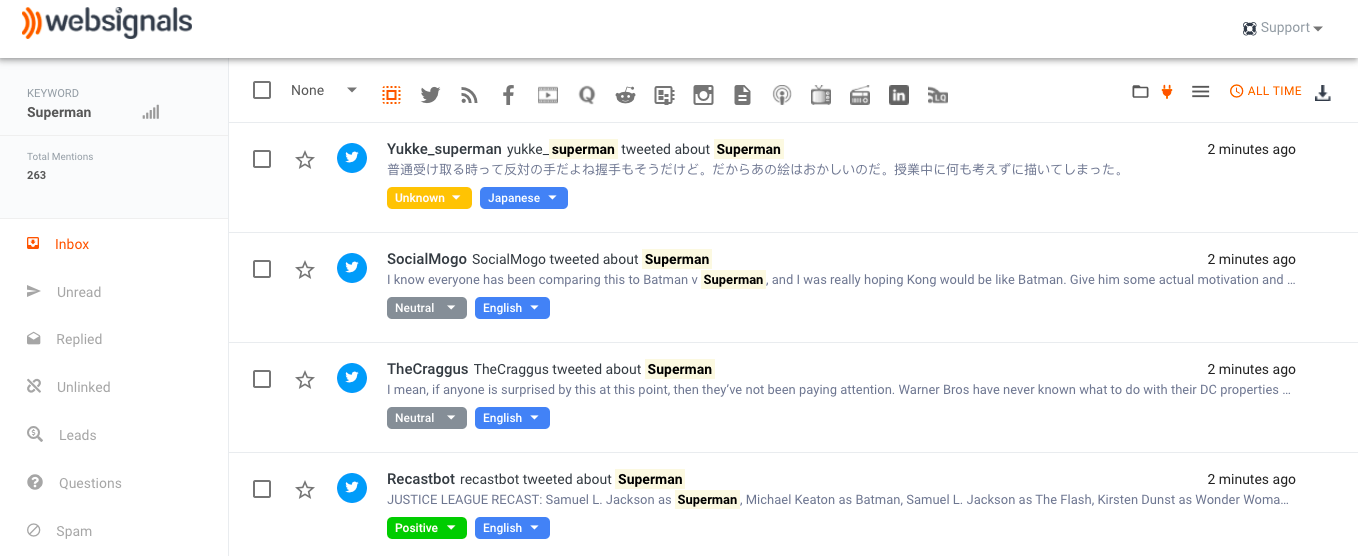Open the None selection dropdown
Screen dimensions: 1358x556
point(324,90)
